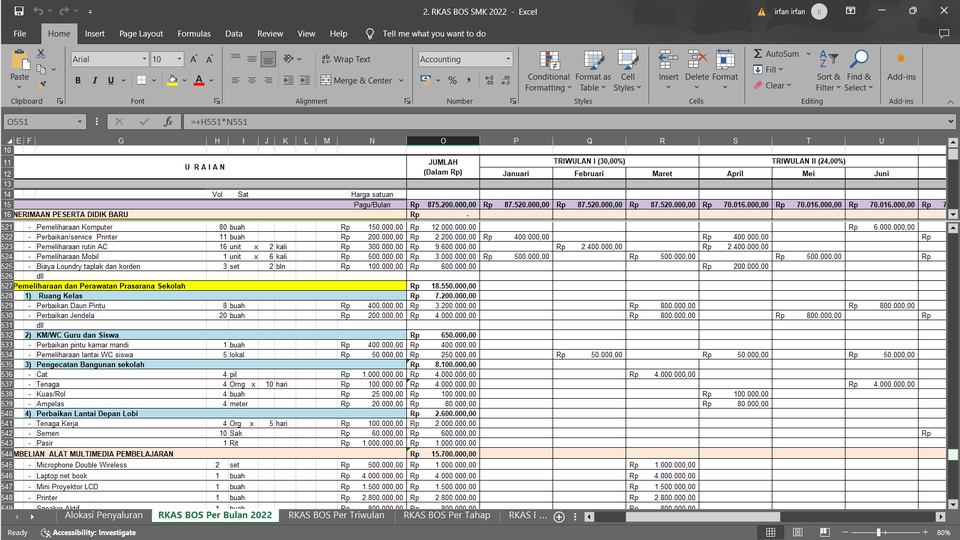Switch to the Insert ribbon tab
This screenshot has width=960, height=540.
(94, 34)
